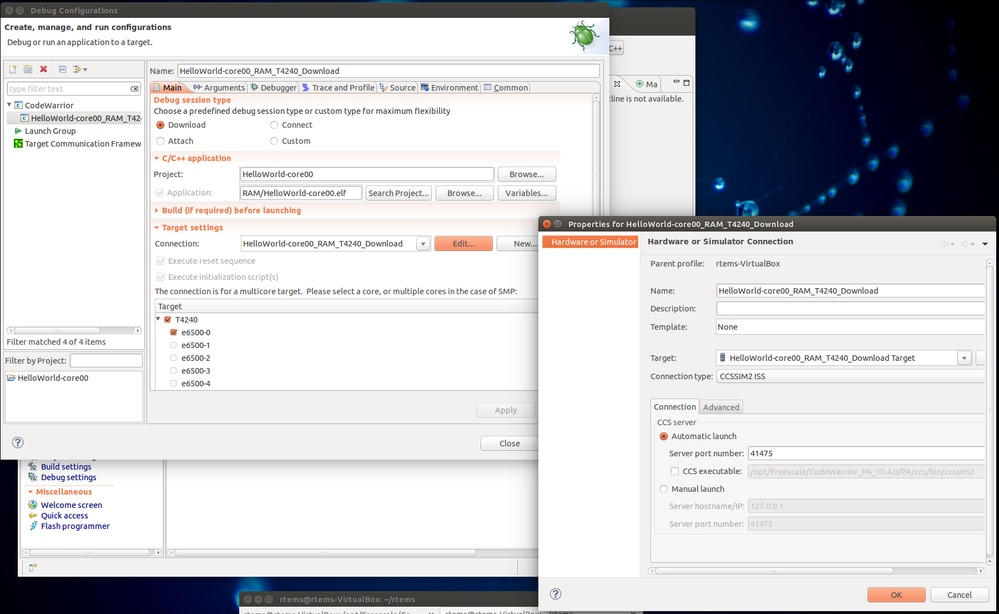Collapse the C/C++ application section
The image size is (999, 614).
pos(157,158)
